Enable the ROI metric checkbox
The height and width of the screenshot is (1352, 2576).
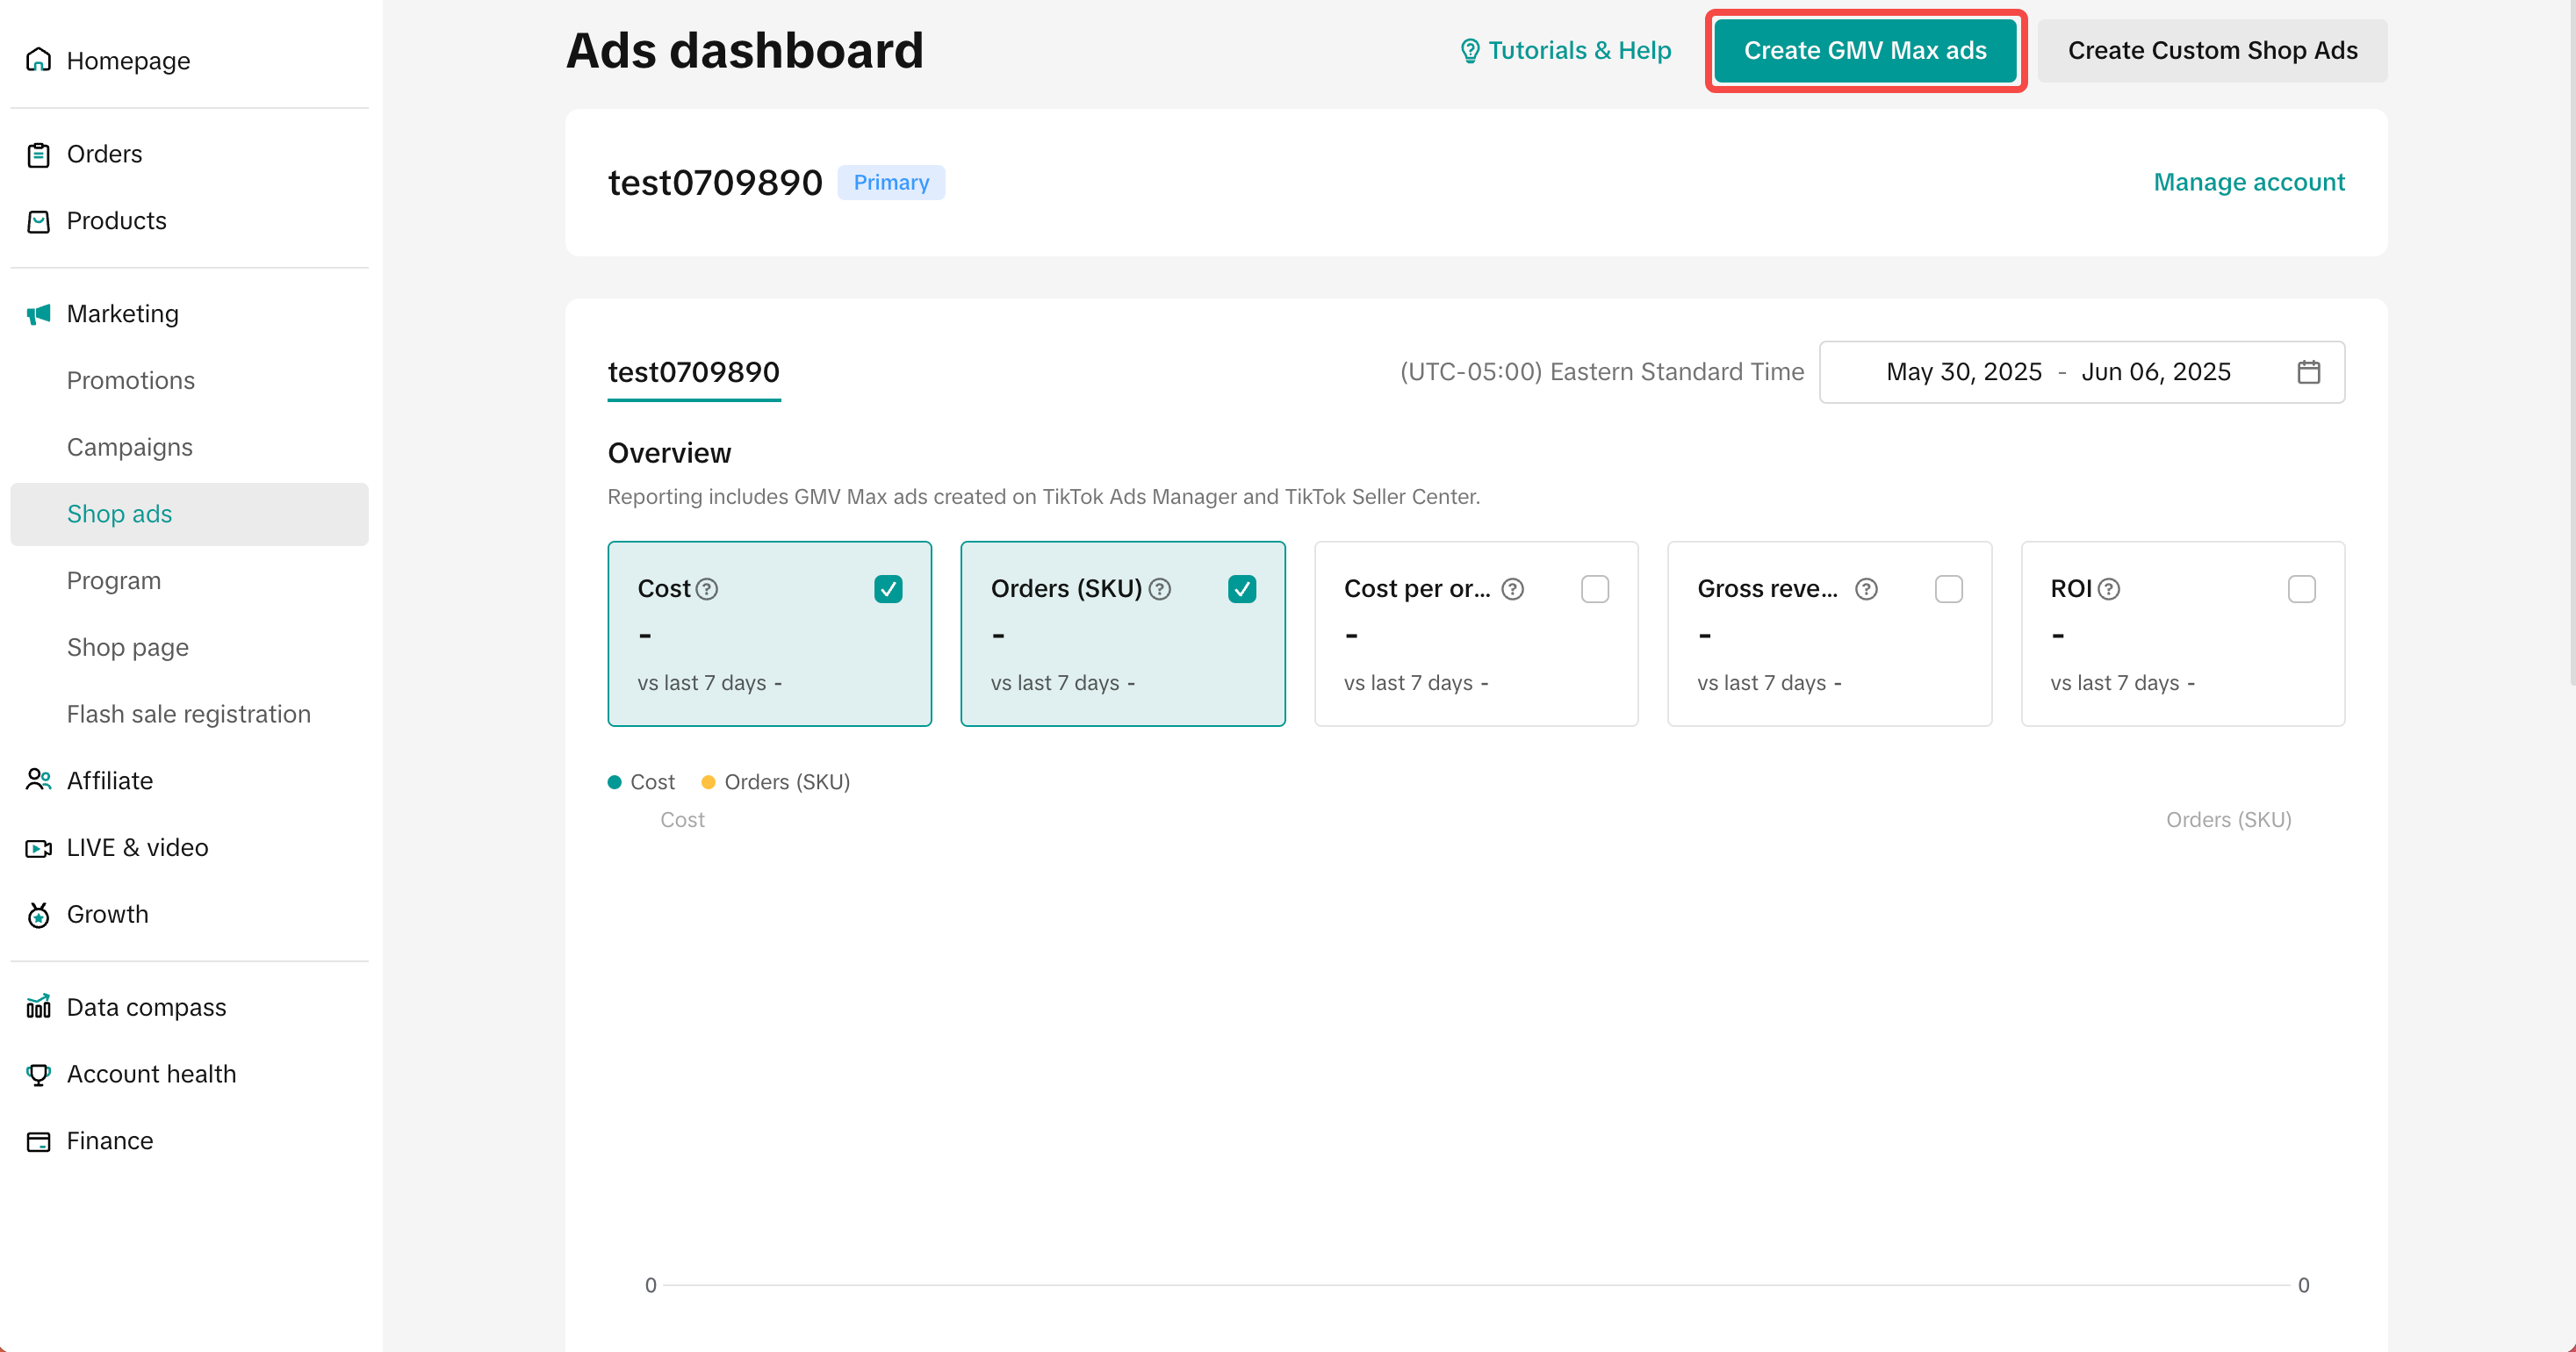[2301, 589]
